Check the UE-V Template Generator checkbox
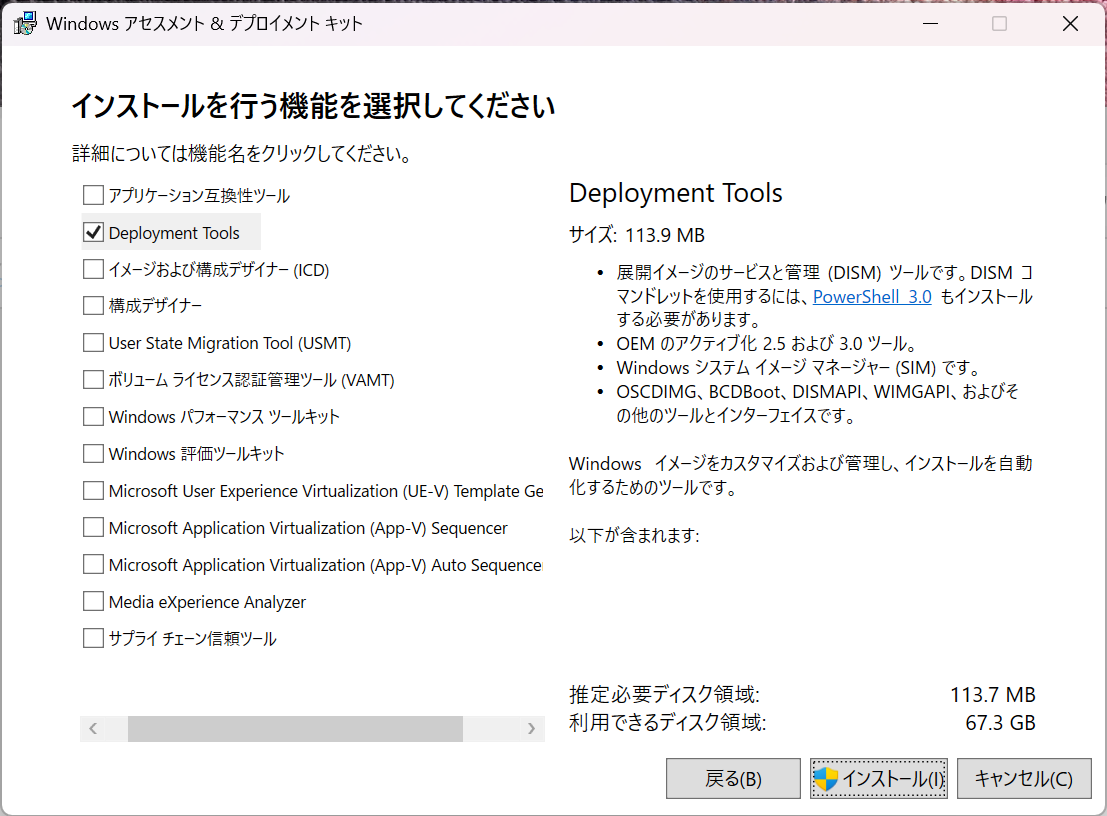1107x816 pixels. coord(93,491)
